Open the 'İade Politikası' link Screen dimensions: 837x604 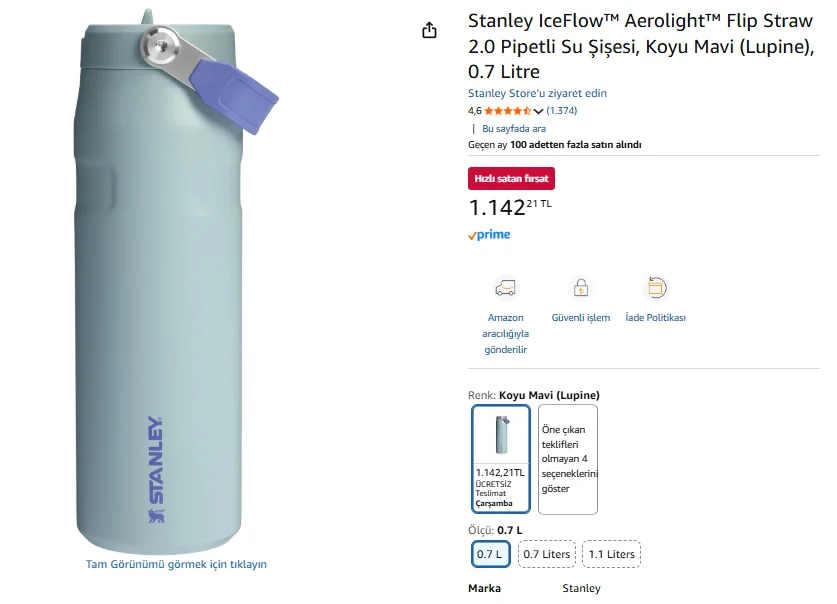pos(656,318)
